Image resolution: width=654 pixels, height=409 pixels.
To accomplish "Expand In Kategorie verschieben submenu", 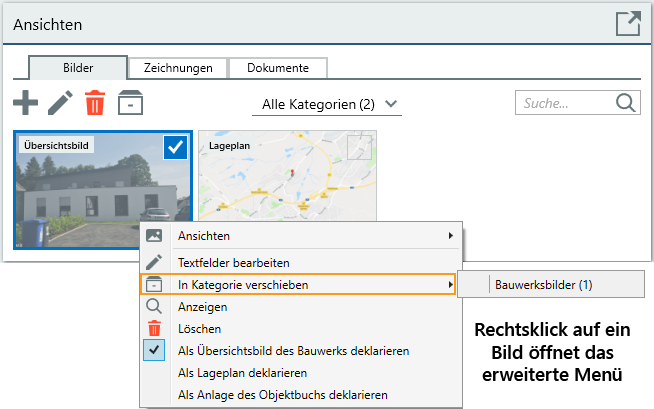I will (300, 285).
